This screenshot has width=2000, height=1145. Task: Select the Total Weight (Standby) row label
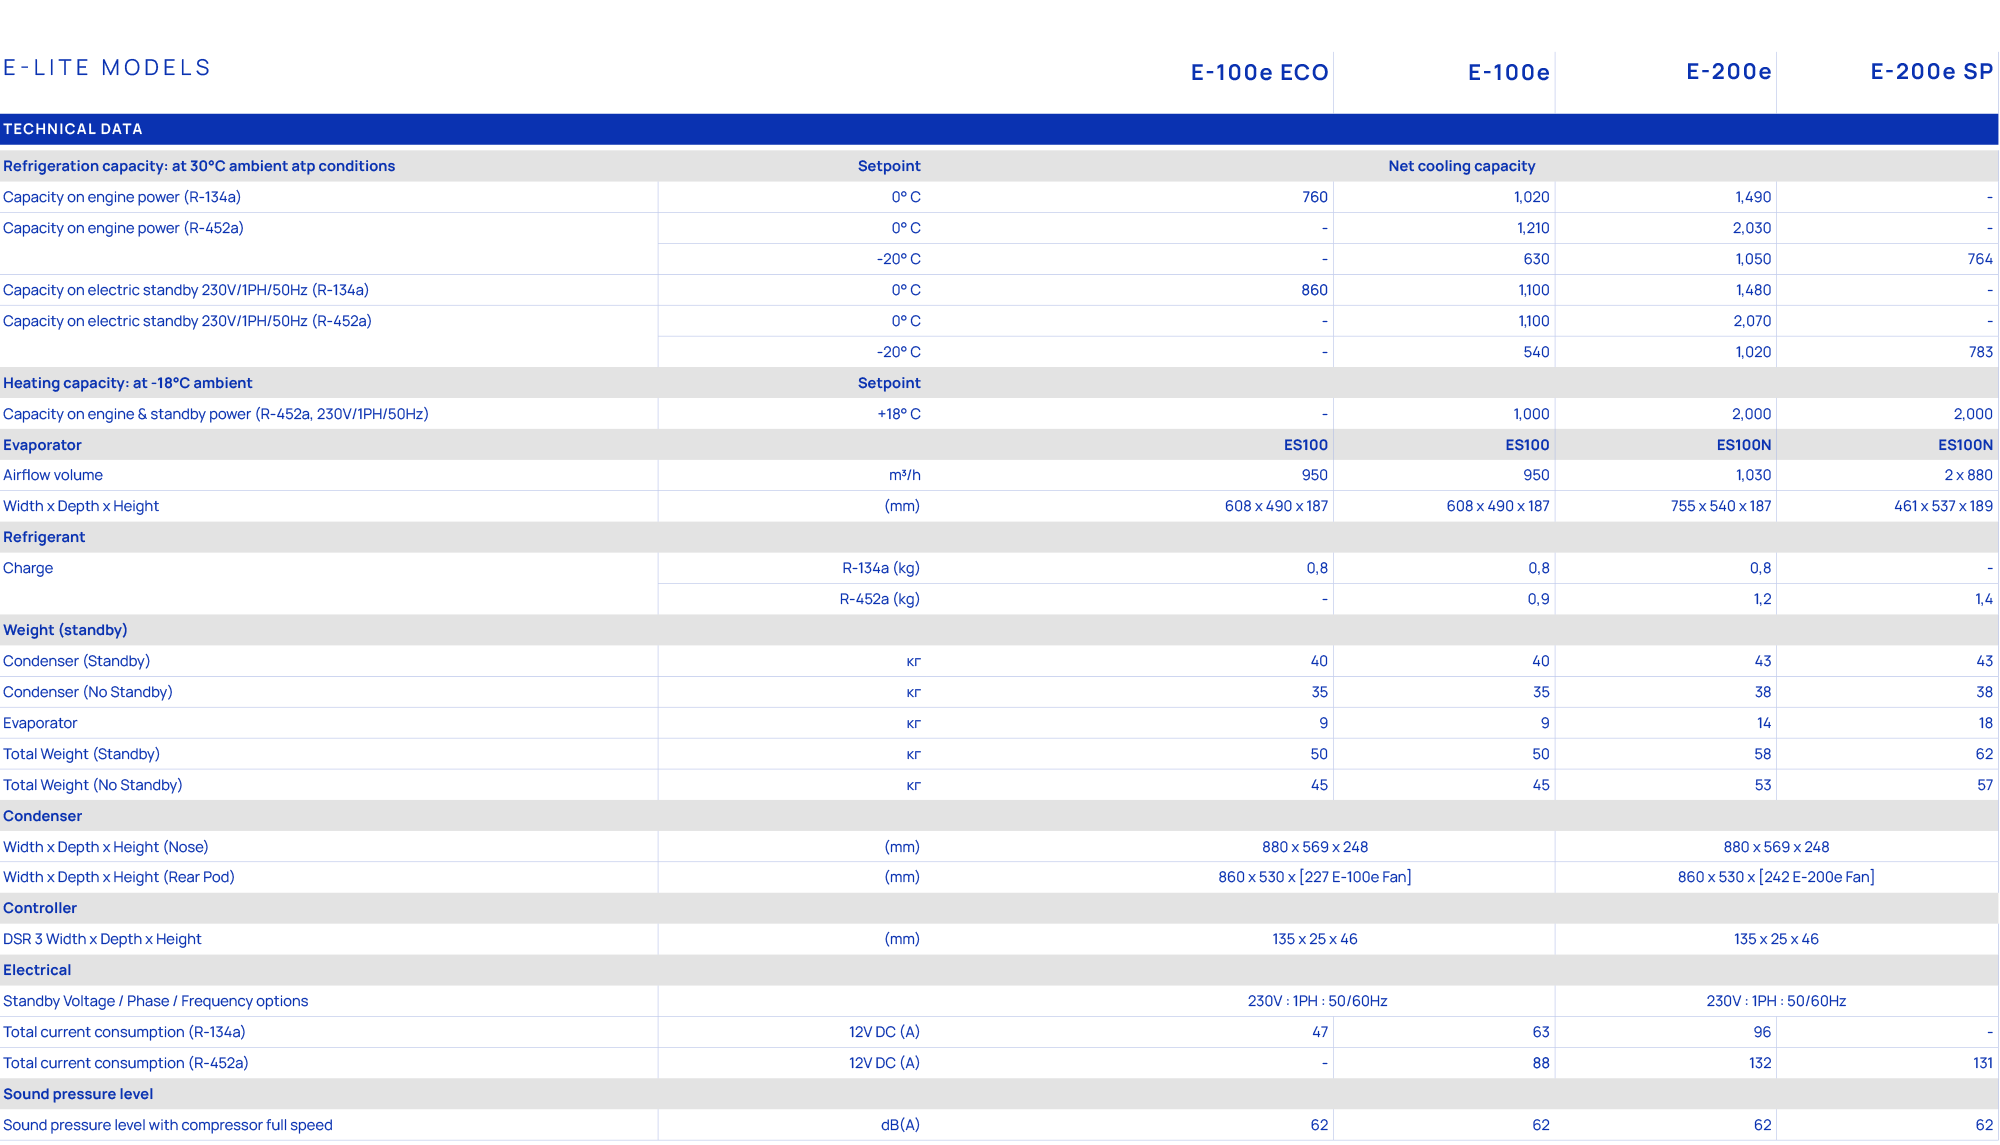(81, 754)
